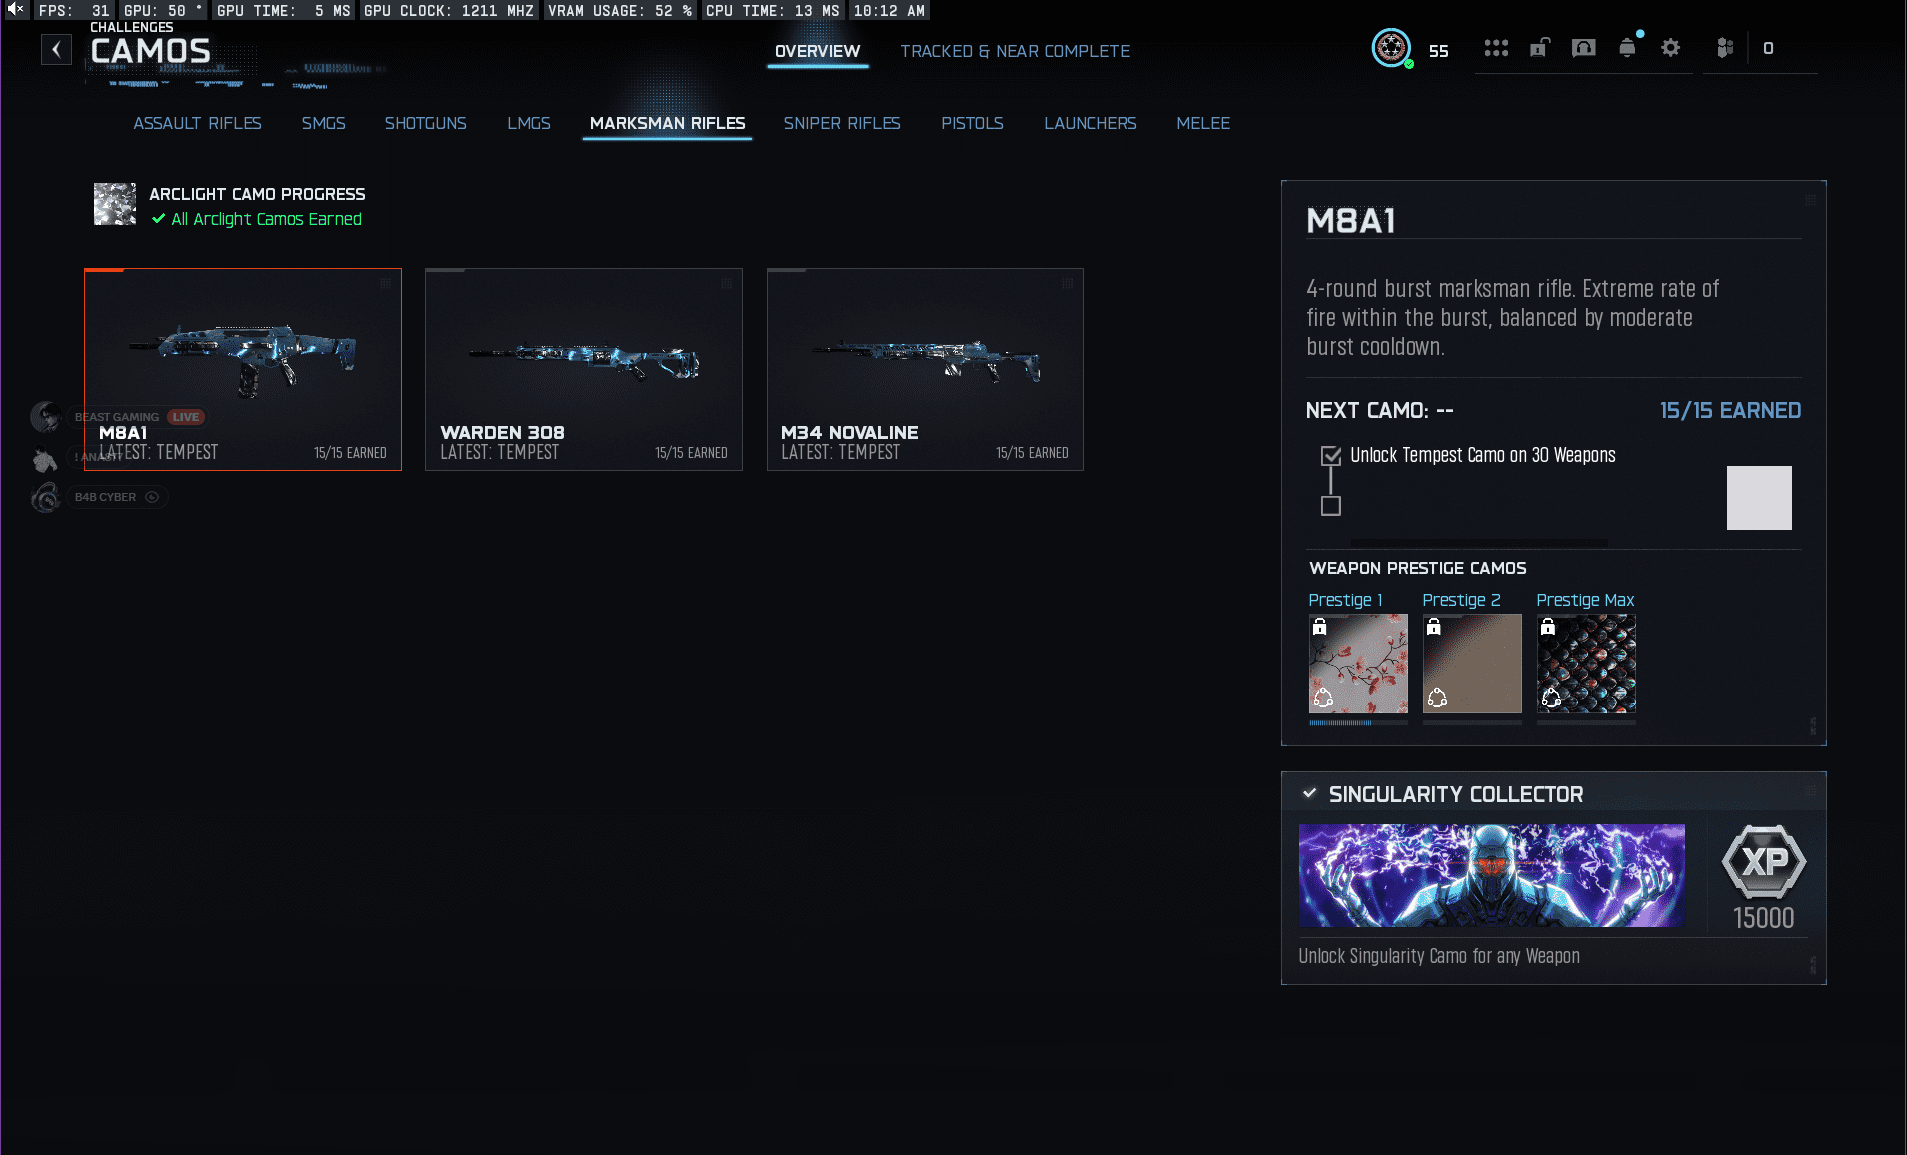This screenshot has width=1907, height=1155.
Task: Open notifications bell icon
Action: click(x=1627, y=48)
